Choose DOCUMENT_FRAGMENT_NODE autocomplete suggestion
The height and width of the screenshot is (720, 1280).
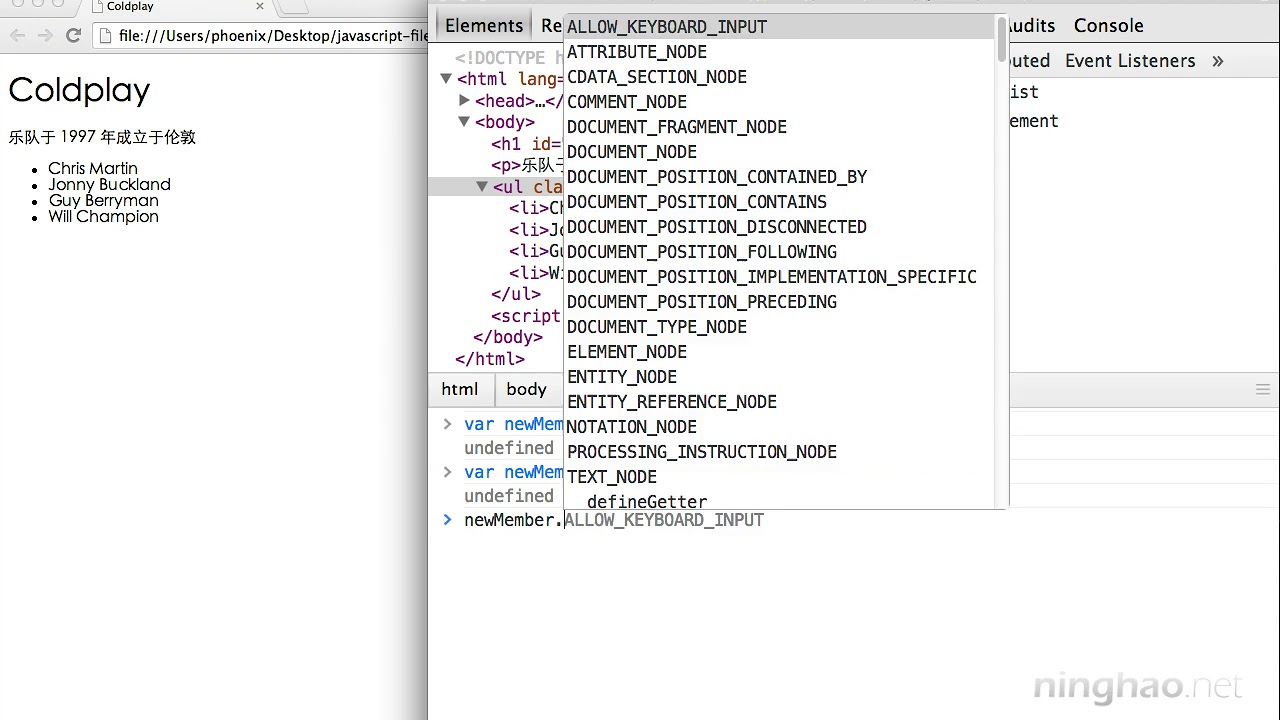click(x=780, y=127)
